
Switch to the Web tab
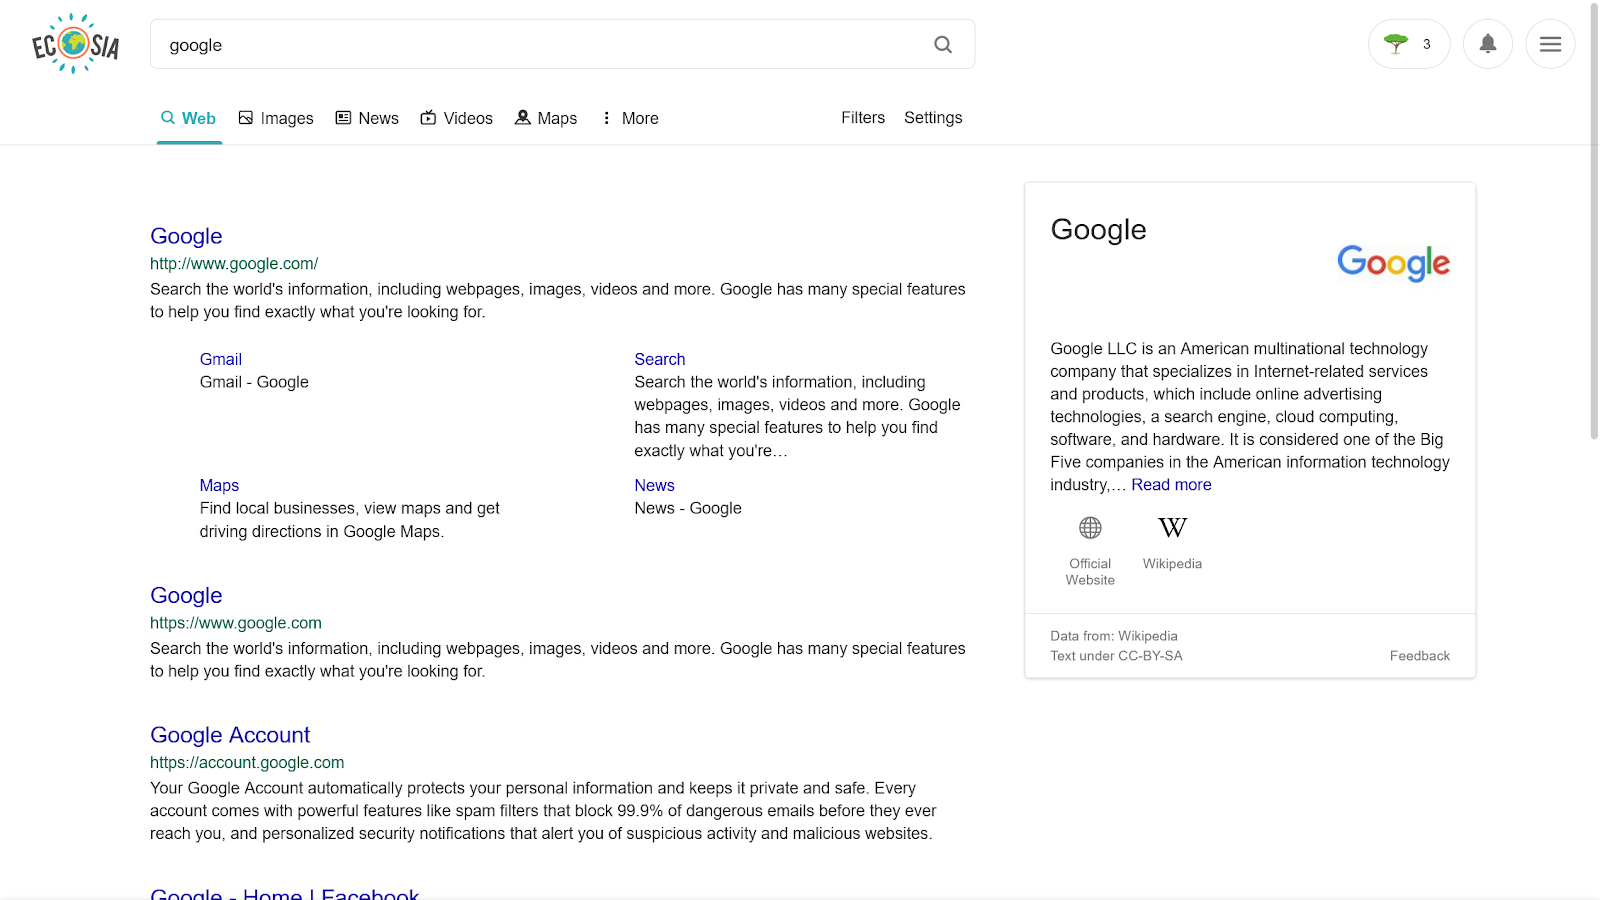coord(189,118)
